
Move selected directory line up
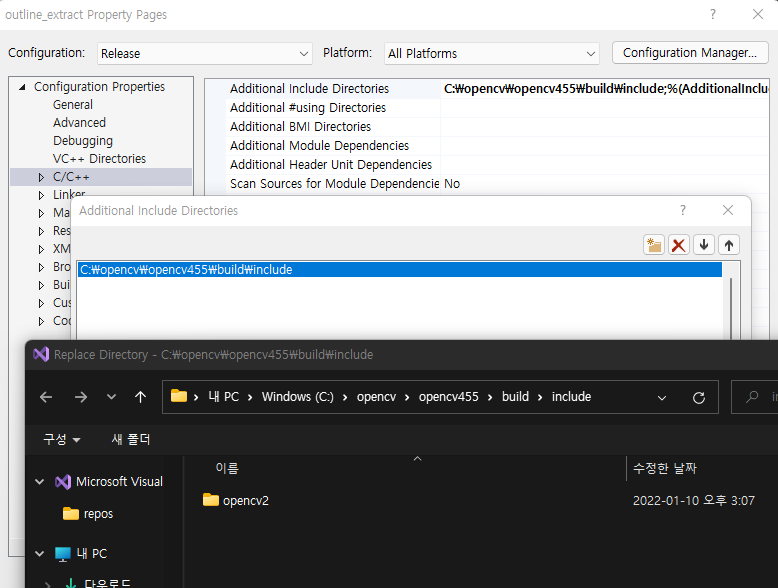(728, 245)
